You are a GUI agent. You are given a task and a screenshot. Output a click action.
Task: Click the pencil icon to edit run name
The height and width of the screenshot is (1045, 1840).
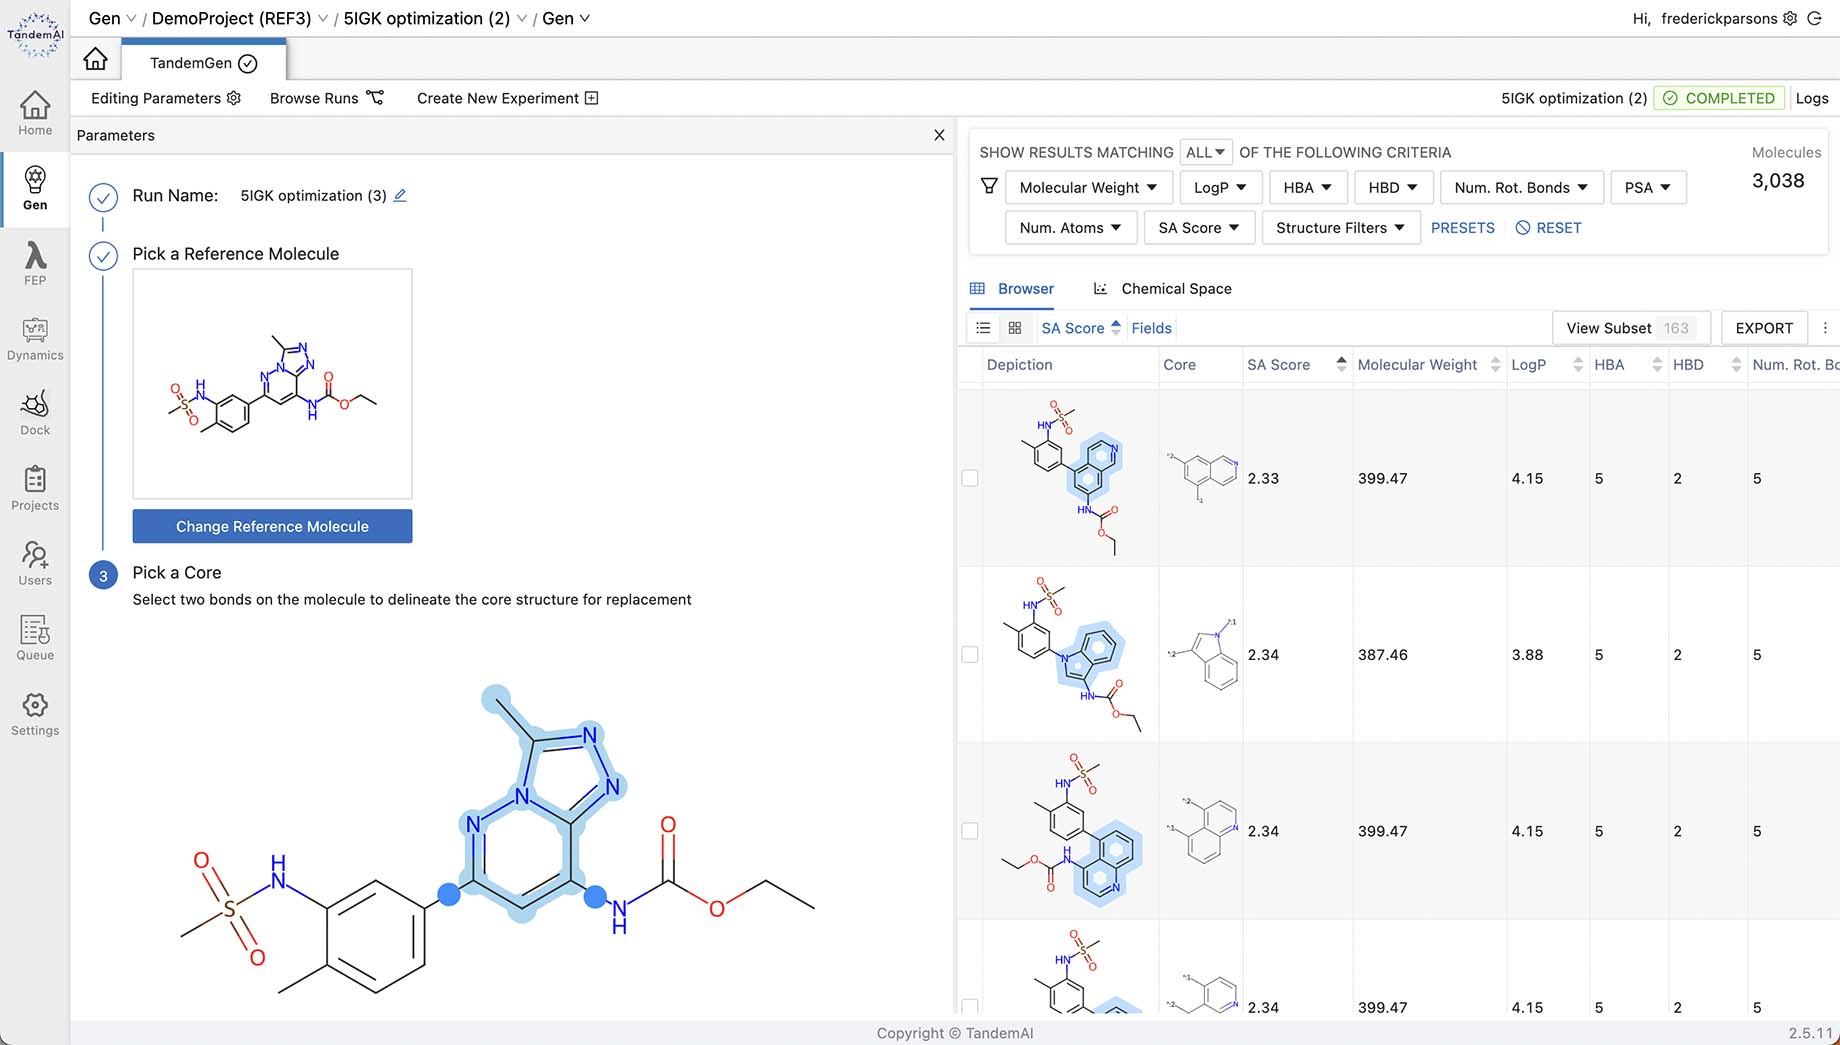[x=400, y=196]
